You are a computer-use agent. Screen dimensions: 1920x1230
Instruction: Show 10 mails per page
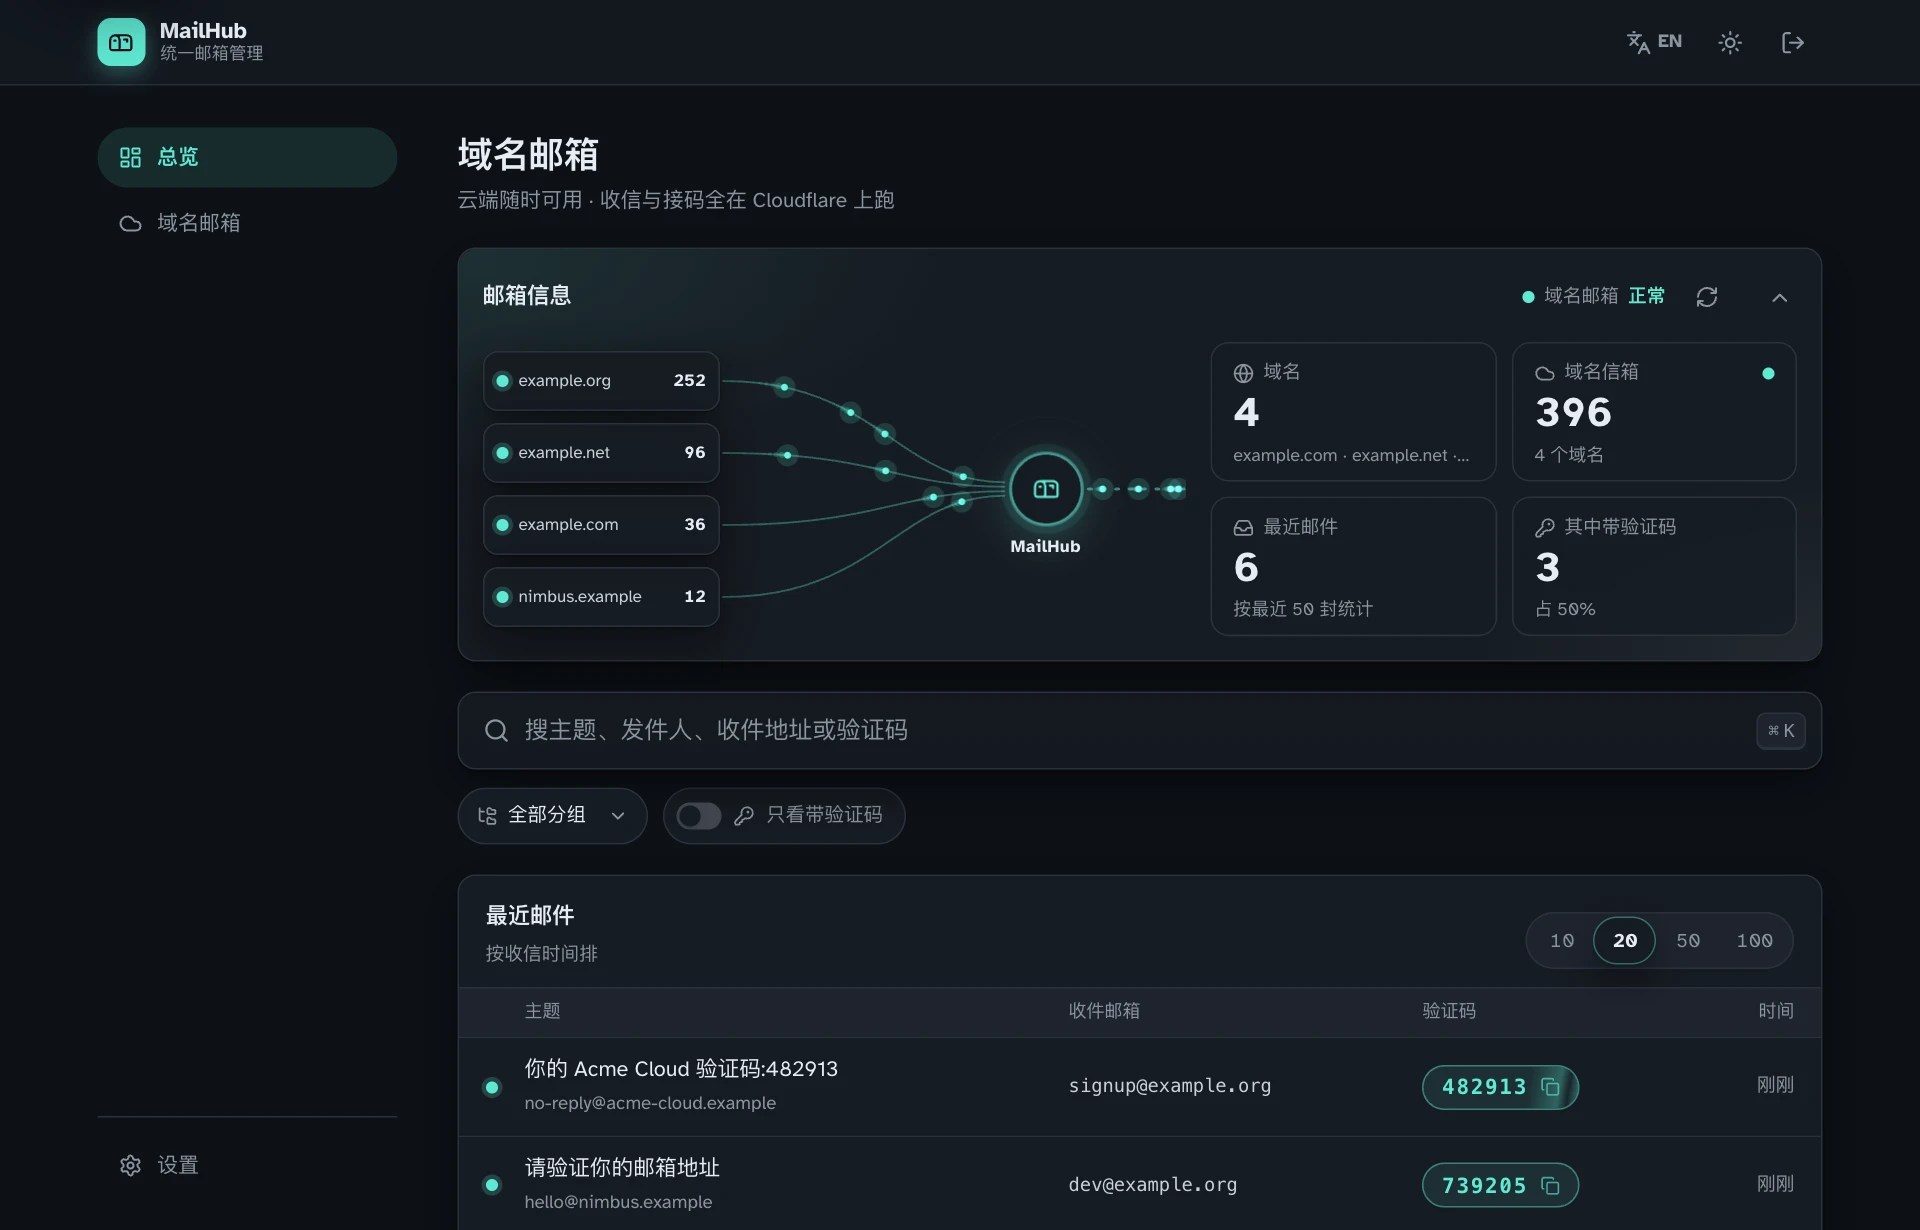click(1562, 941)
